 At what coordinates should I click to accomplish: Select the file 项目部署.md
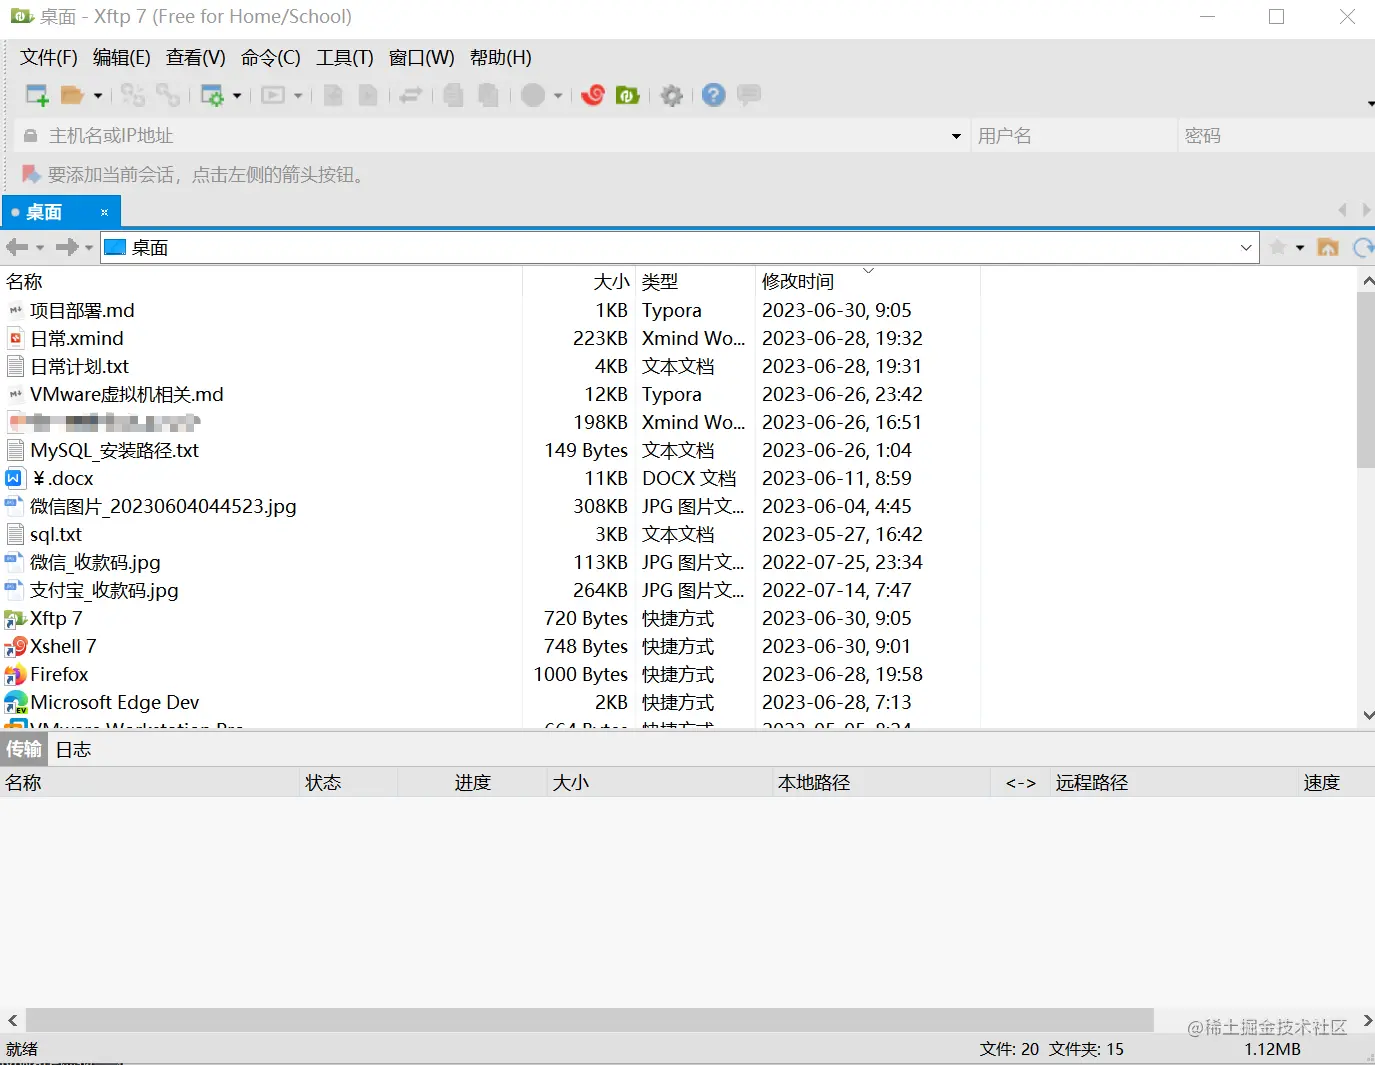(82, 311)
